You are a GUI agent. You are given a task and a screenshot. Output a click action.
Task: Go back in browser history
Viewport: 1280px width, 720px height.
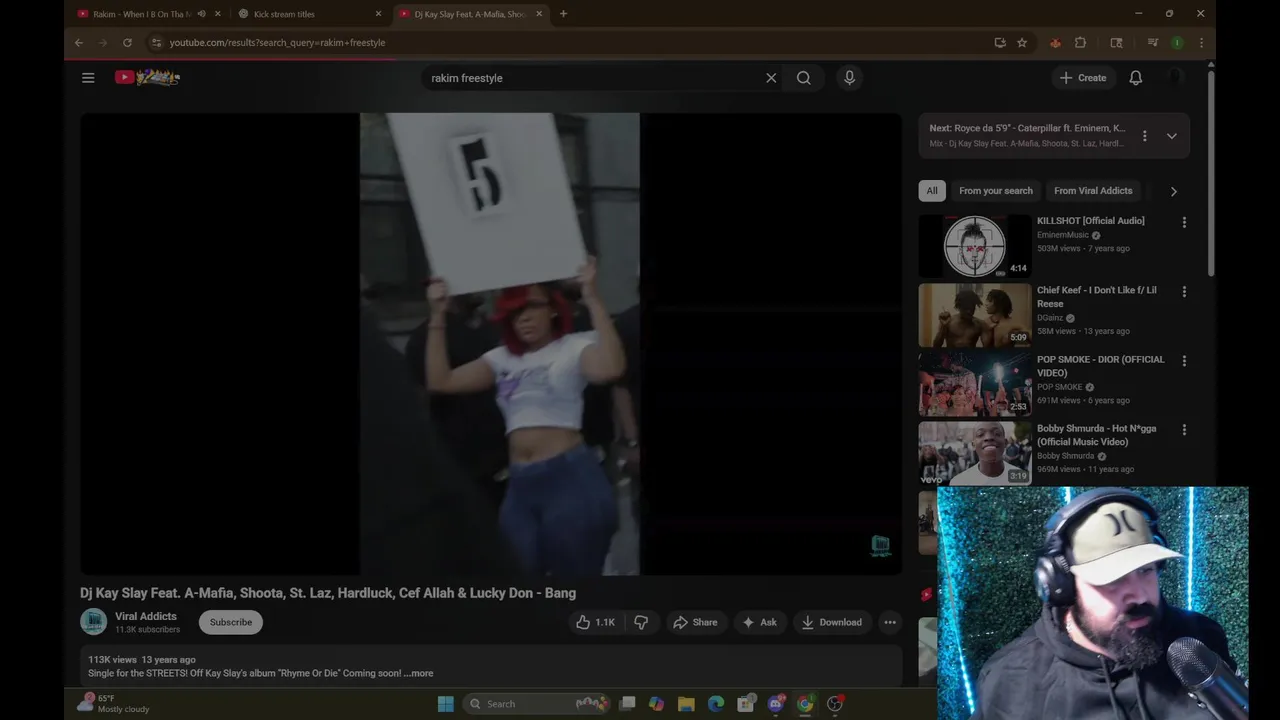pos(79,43)
